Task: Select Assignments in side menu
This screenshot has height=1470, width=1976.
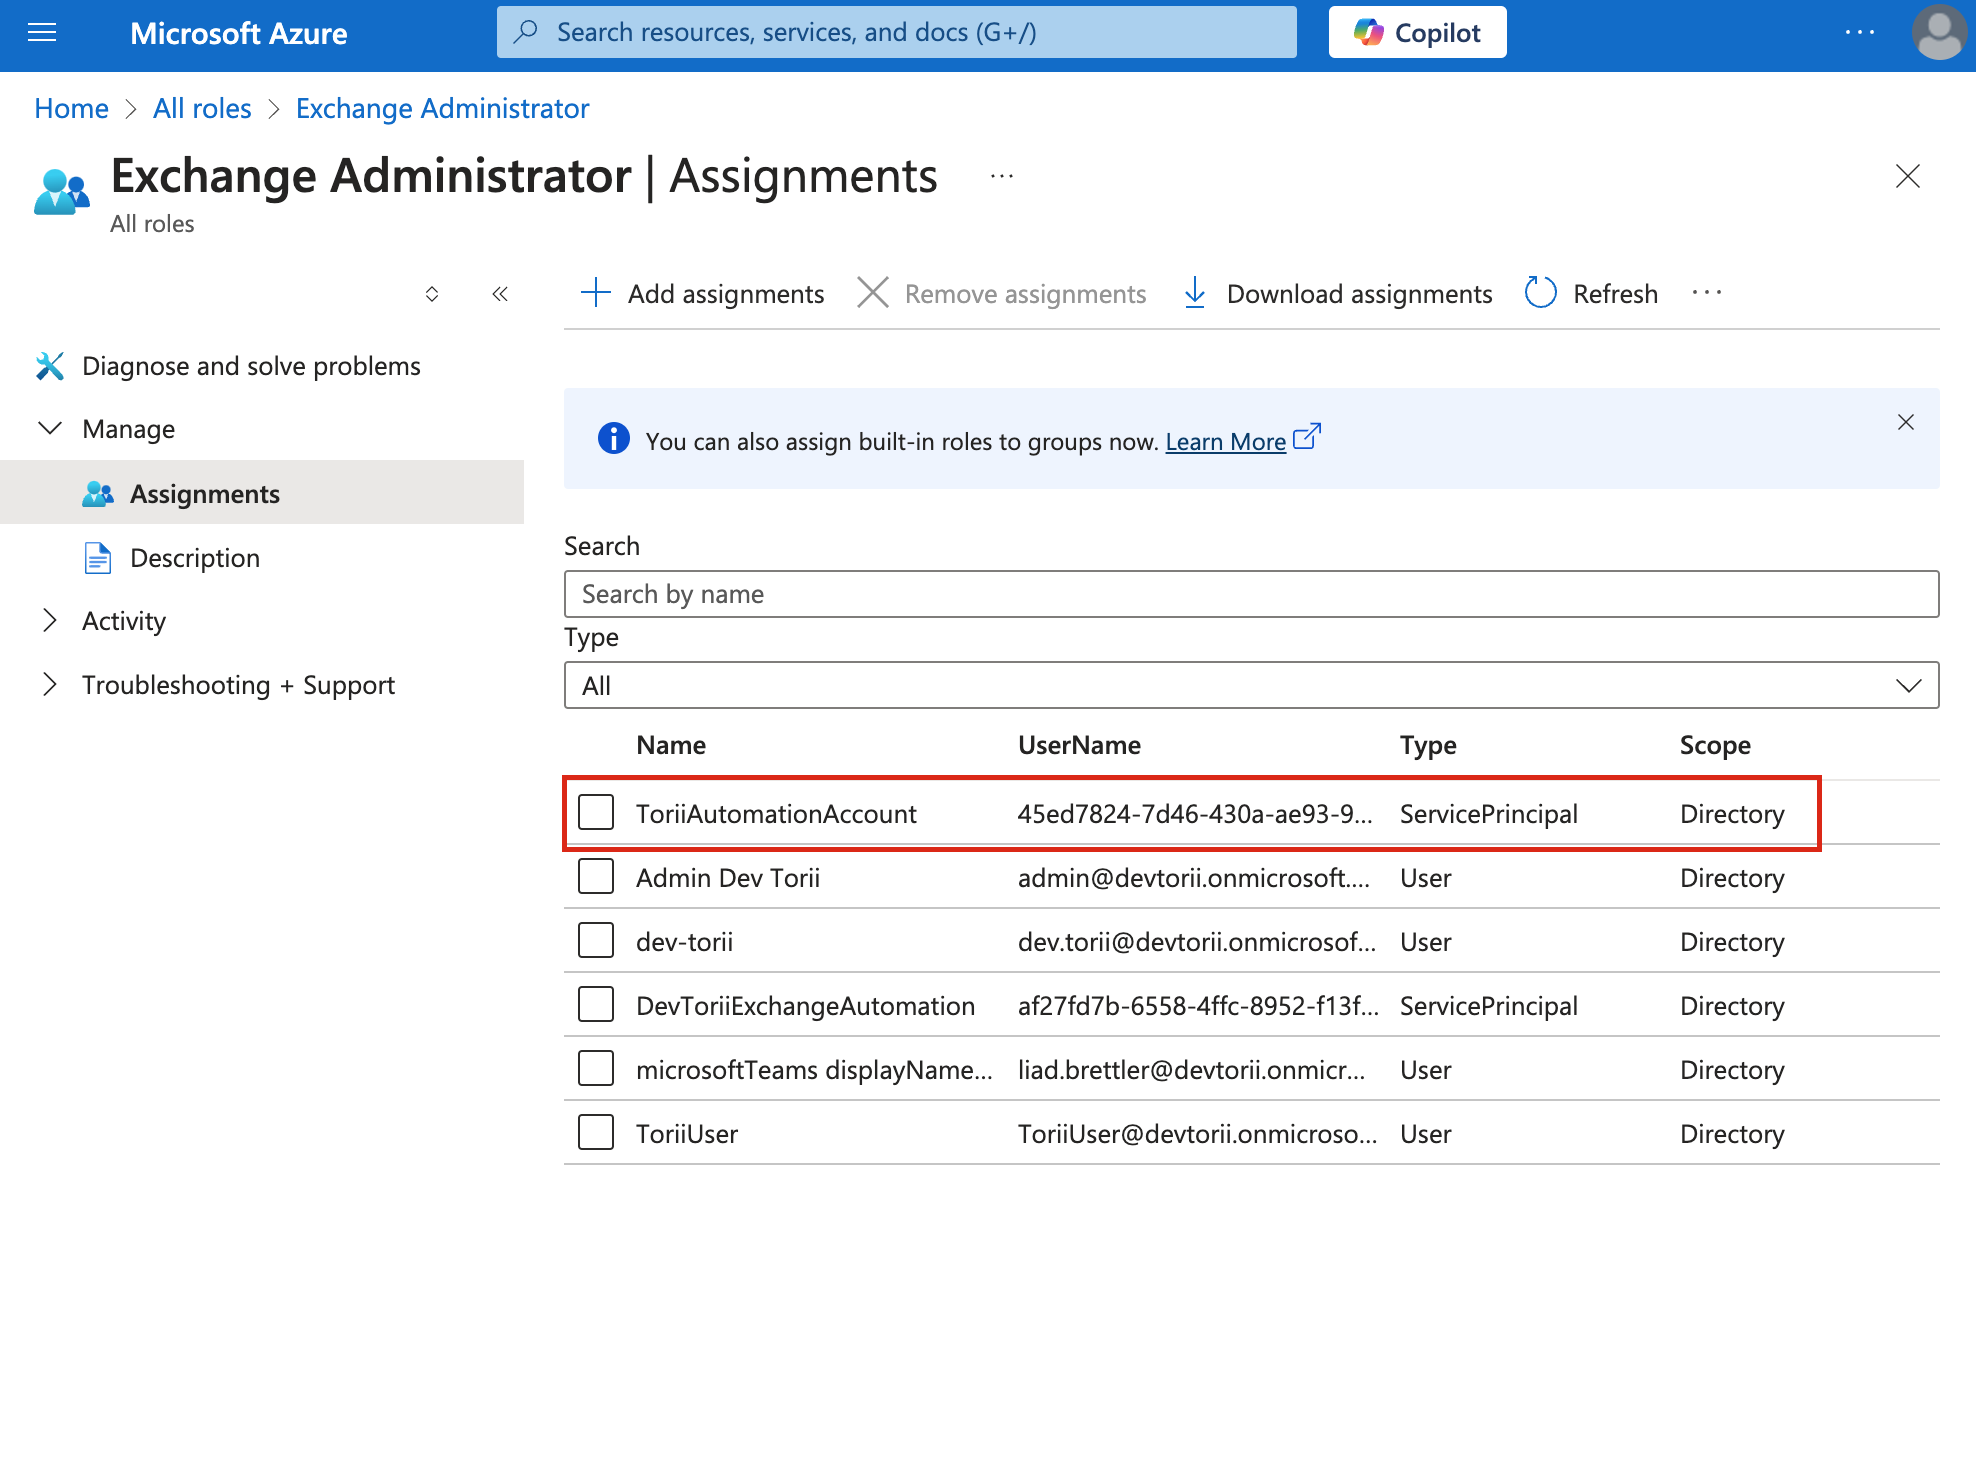Action: [262, 493]
